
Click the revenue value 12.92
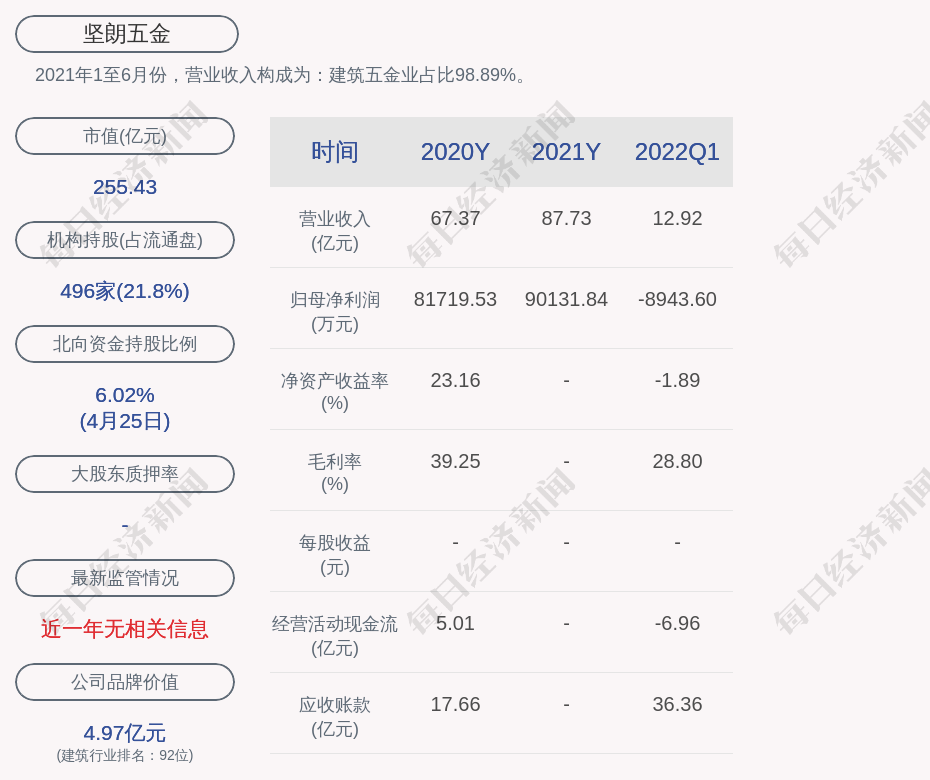point(677,218)
